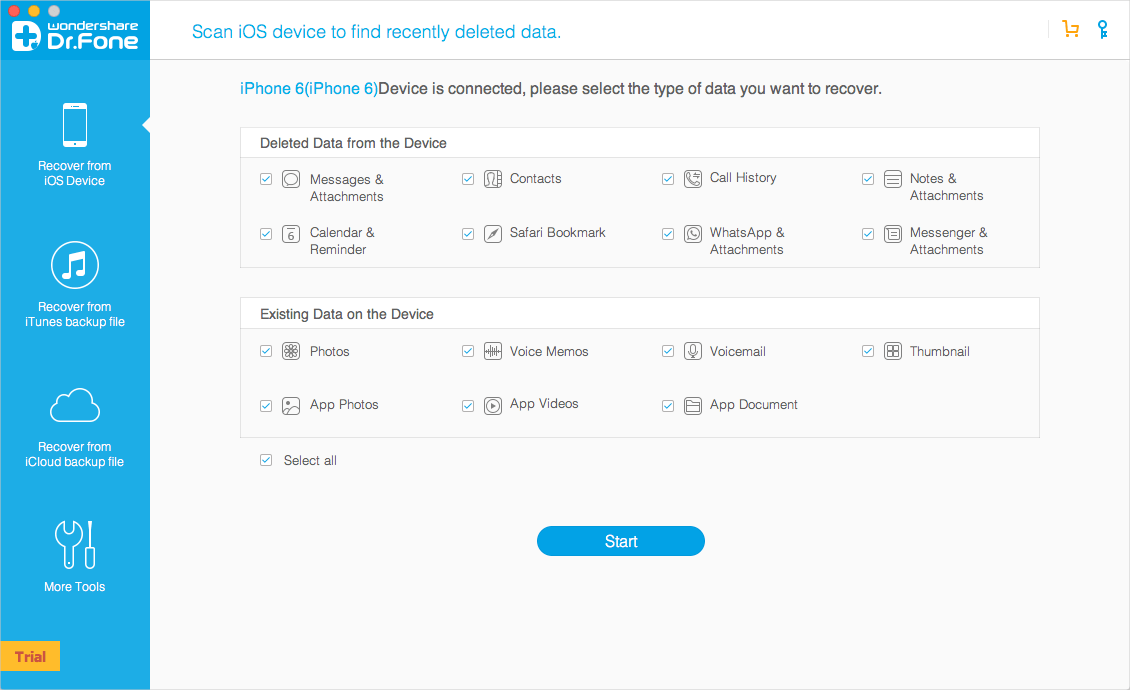Toggle the Contacts checkbox

tap(468, 179)
